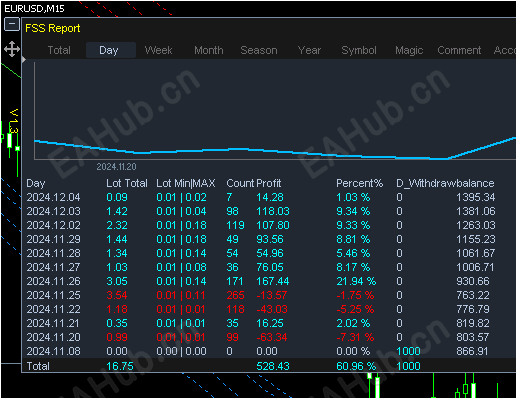Click the Total row label at bottom
The width and height of the screenshot is (516, 398).
coord(38,366)
